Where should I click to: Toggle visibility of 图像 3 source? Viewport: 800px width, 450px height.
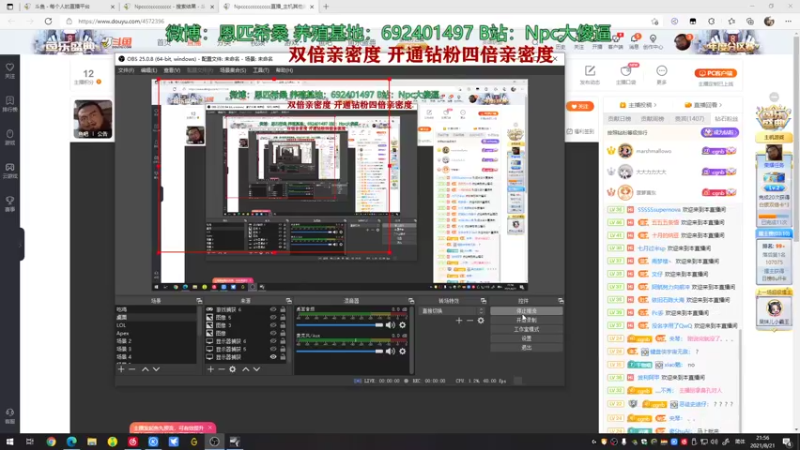tap(273, 326)
